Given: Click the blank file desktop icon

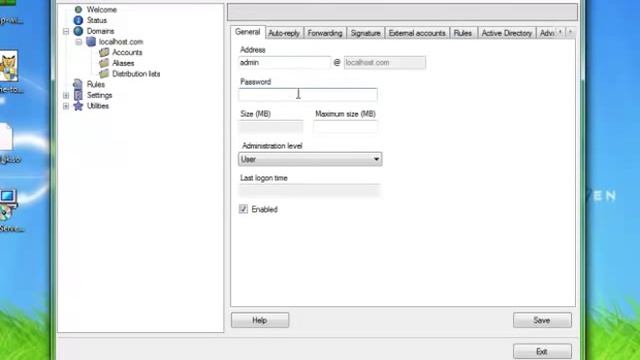Looking at the screenshot, I should click(x=6, y=137).
